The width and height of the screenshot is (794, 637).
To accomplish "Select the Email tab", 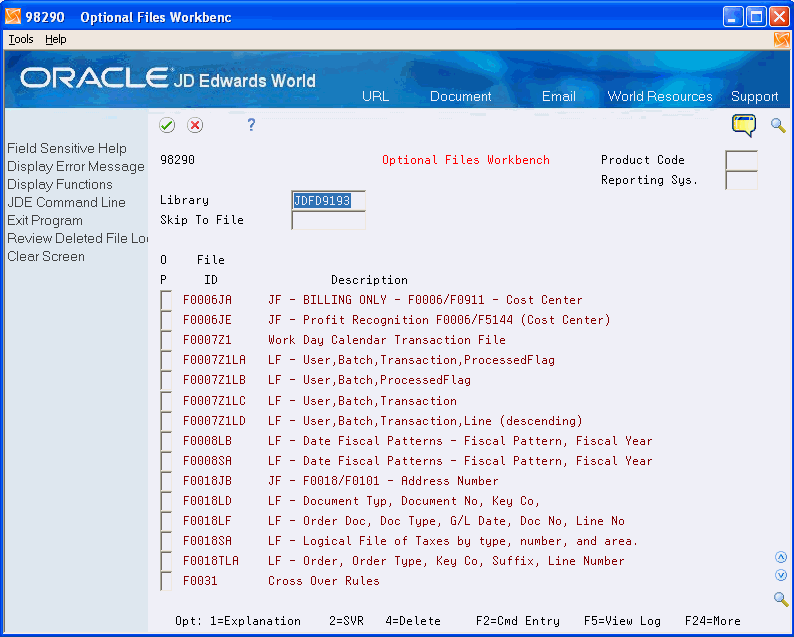I will (559, 96).
